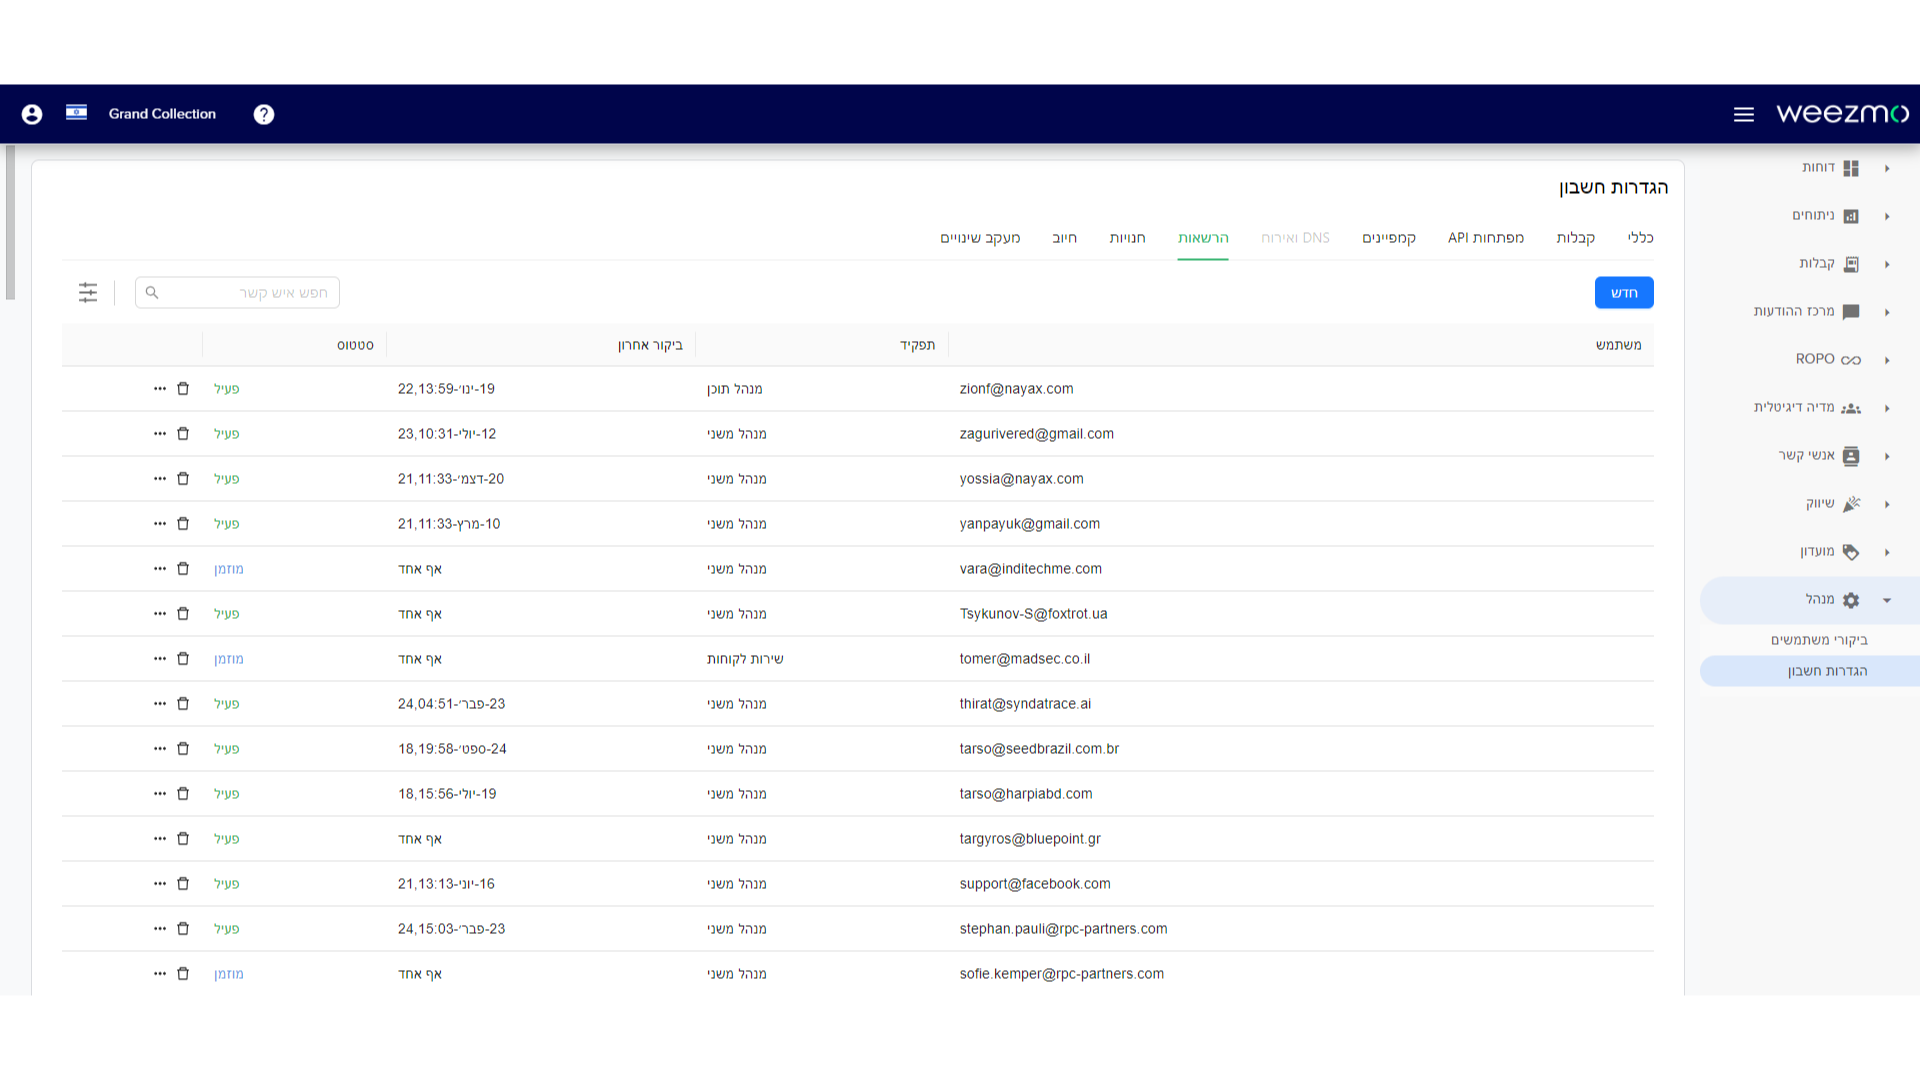Expand the אנשי קשר section arrow
The width and height of the screenshot is (1920, 1080).
(1887, 456)
